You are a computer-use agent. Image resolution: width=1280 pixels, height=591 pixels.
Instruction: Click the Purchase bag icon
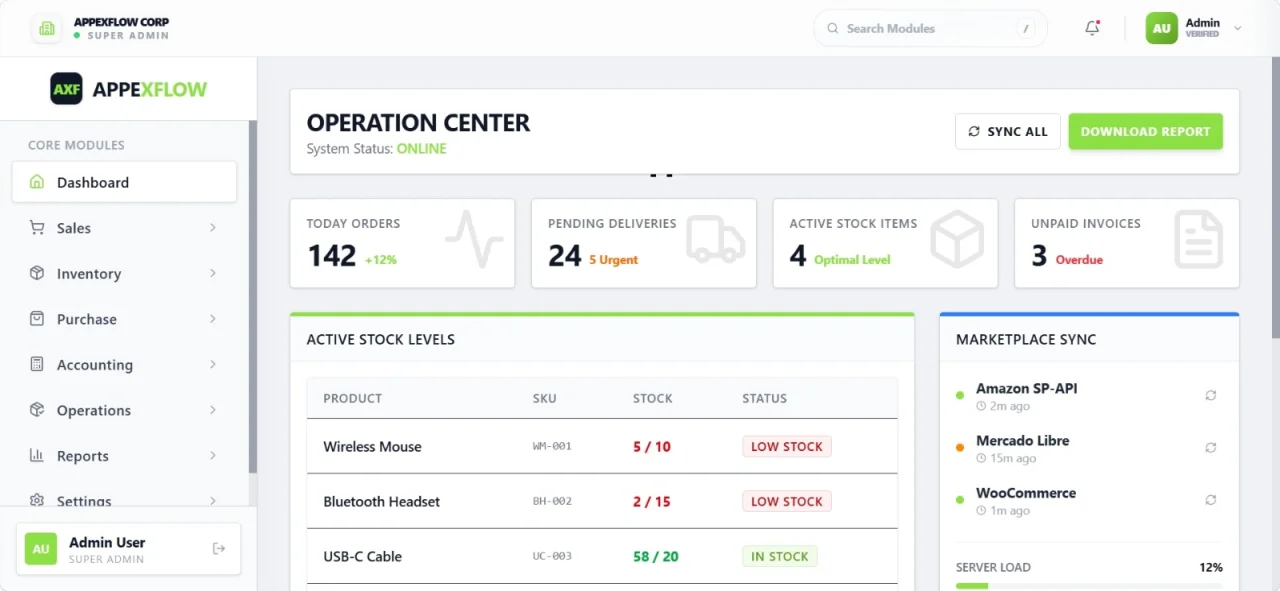click(x=37, y=319)
